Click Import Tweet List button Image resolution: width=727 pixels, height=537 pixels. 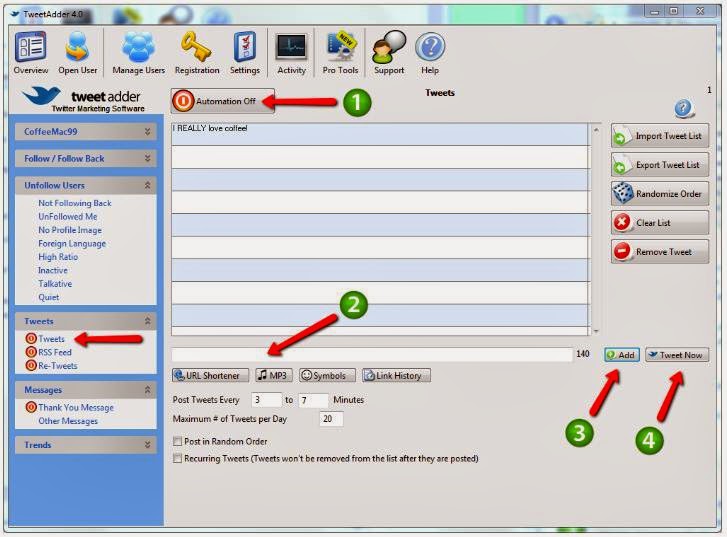[660, 136]
